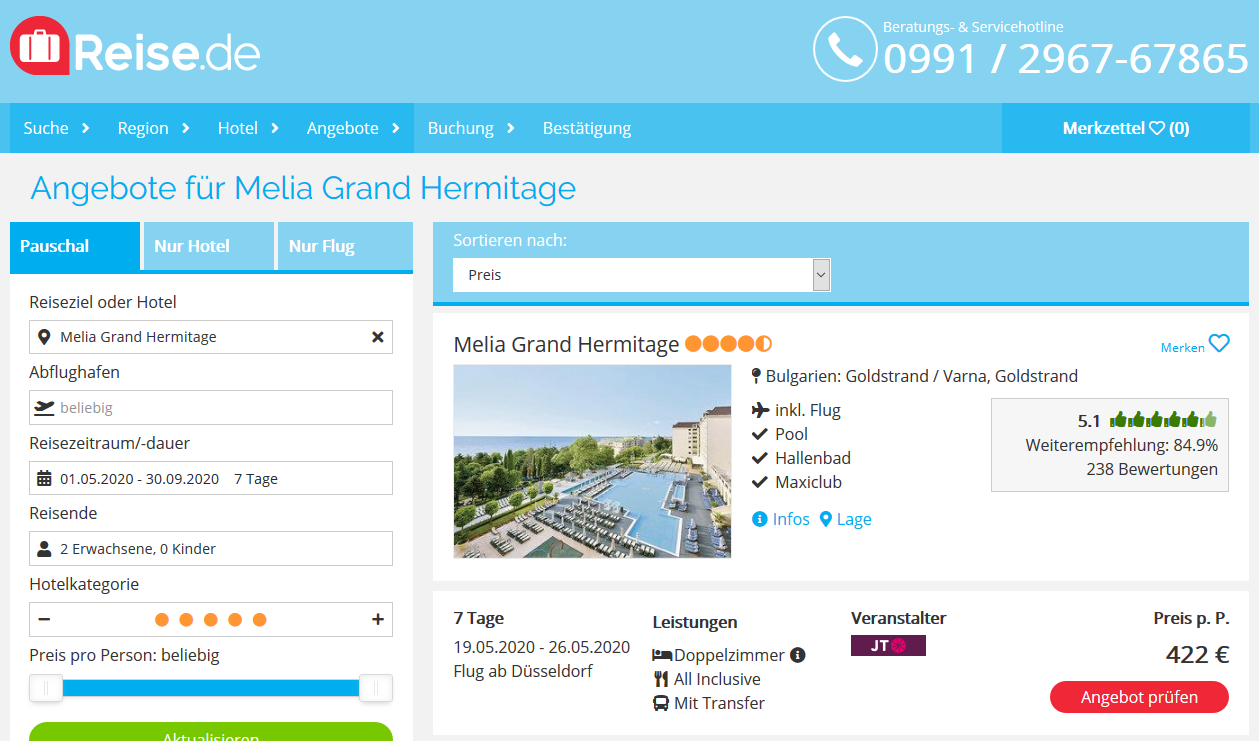Click the Melia Grand Hermitage hotel title

point(566,344)
